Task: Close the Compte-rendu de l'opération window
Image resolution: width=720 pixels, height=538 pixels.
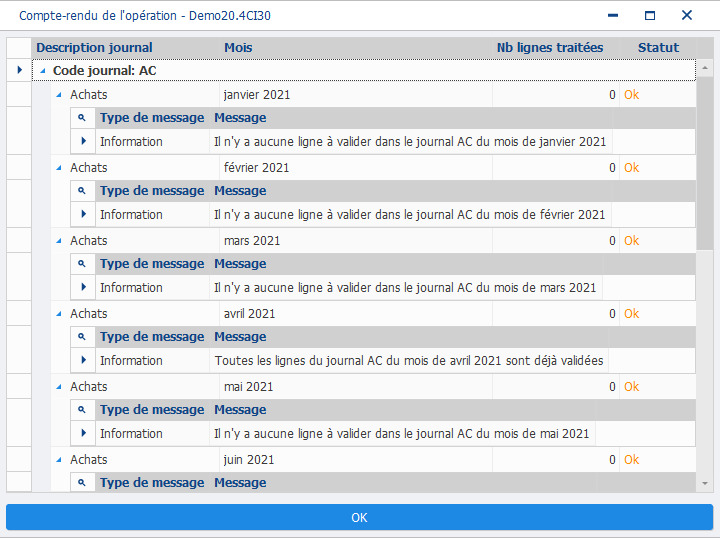Action: (686, 16)
